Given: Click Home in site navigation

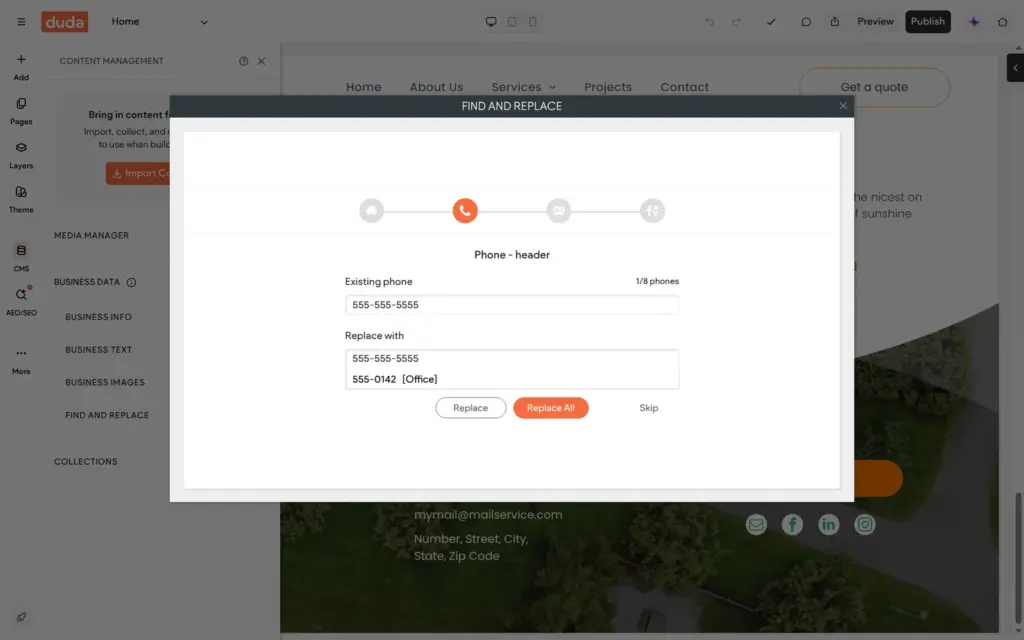Looking at the screenshot, I should click(x=364, y=87).
